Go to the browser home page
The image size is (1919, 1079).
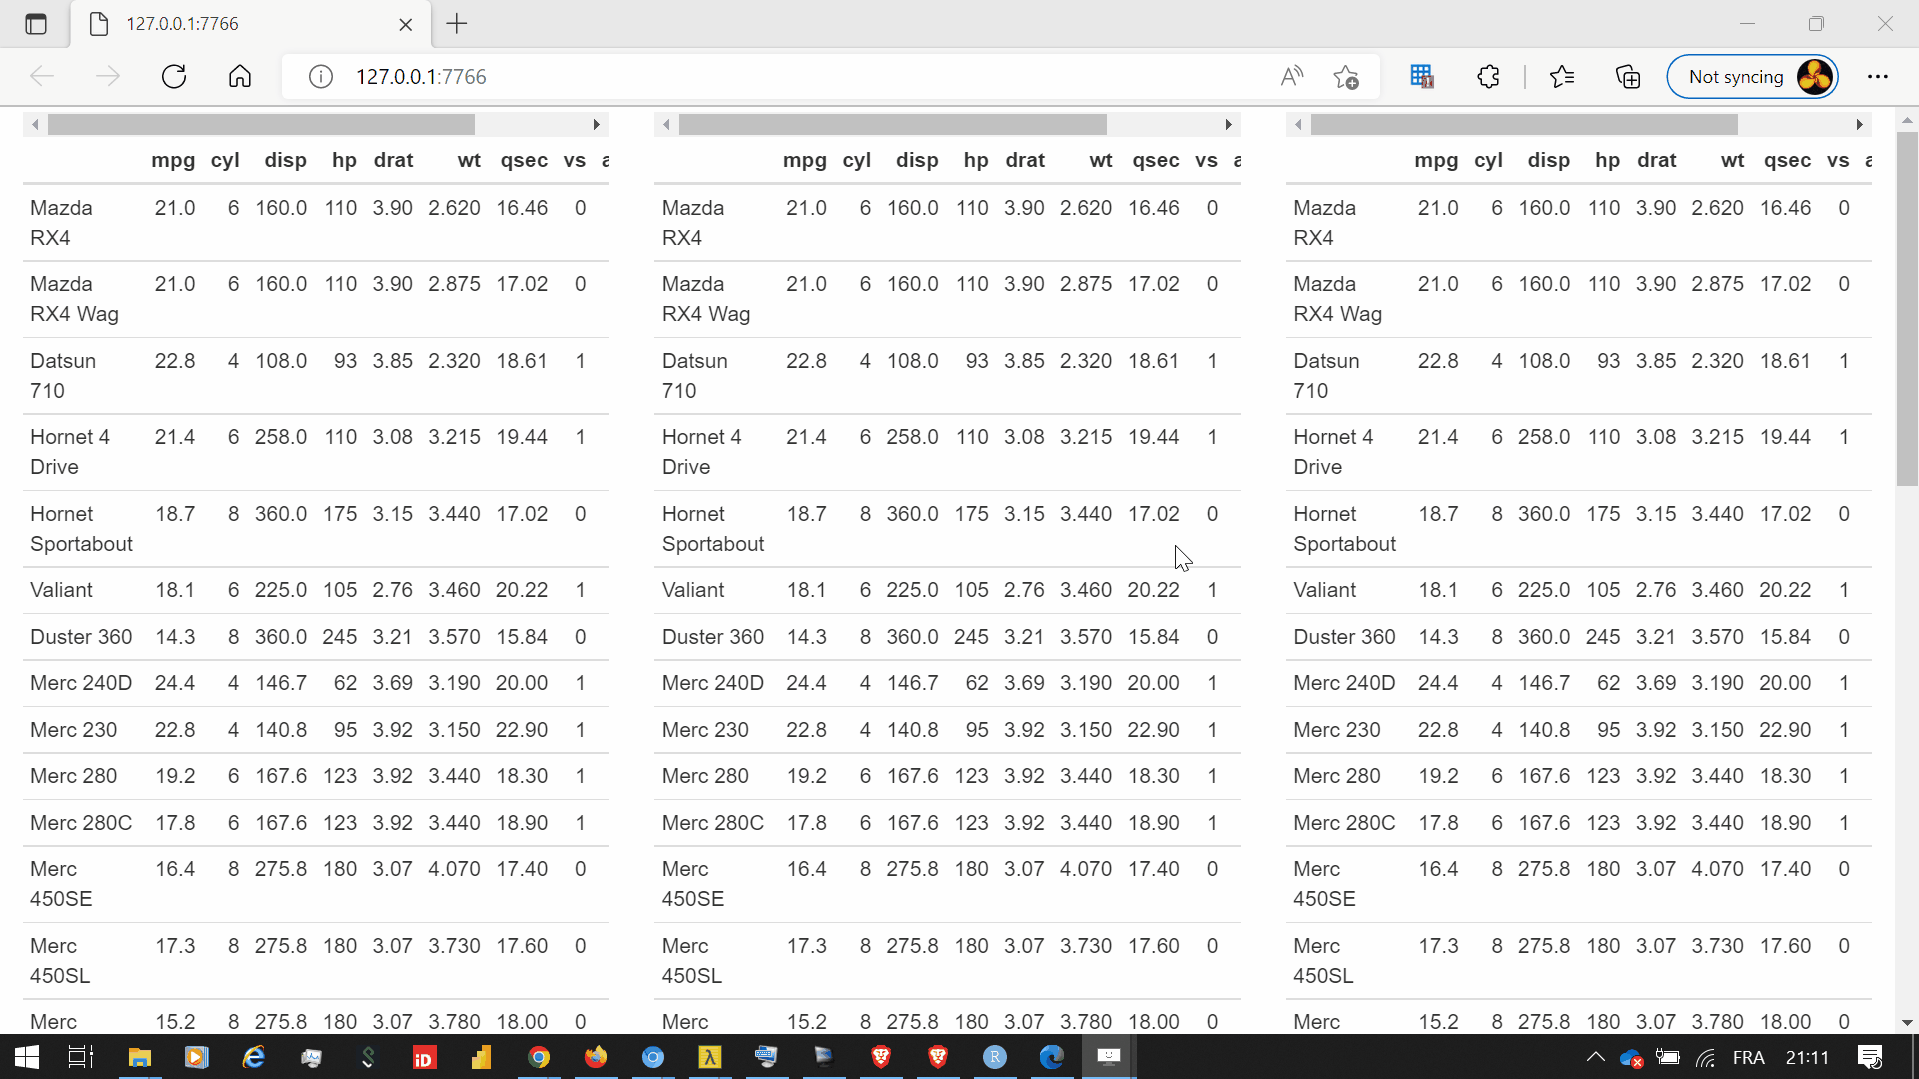click(x=240, y=77)
